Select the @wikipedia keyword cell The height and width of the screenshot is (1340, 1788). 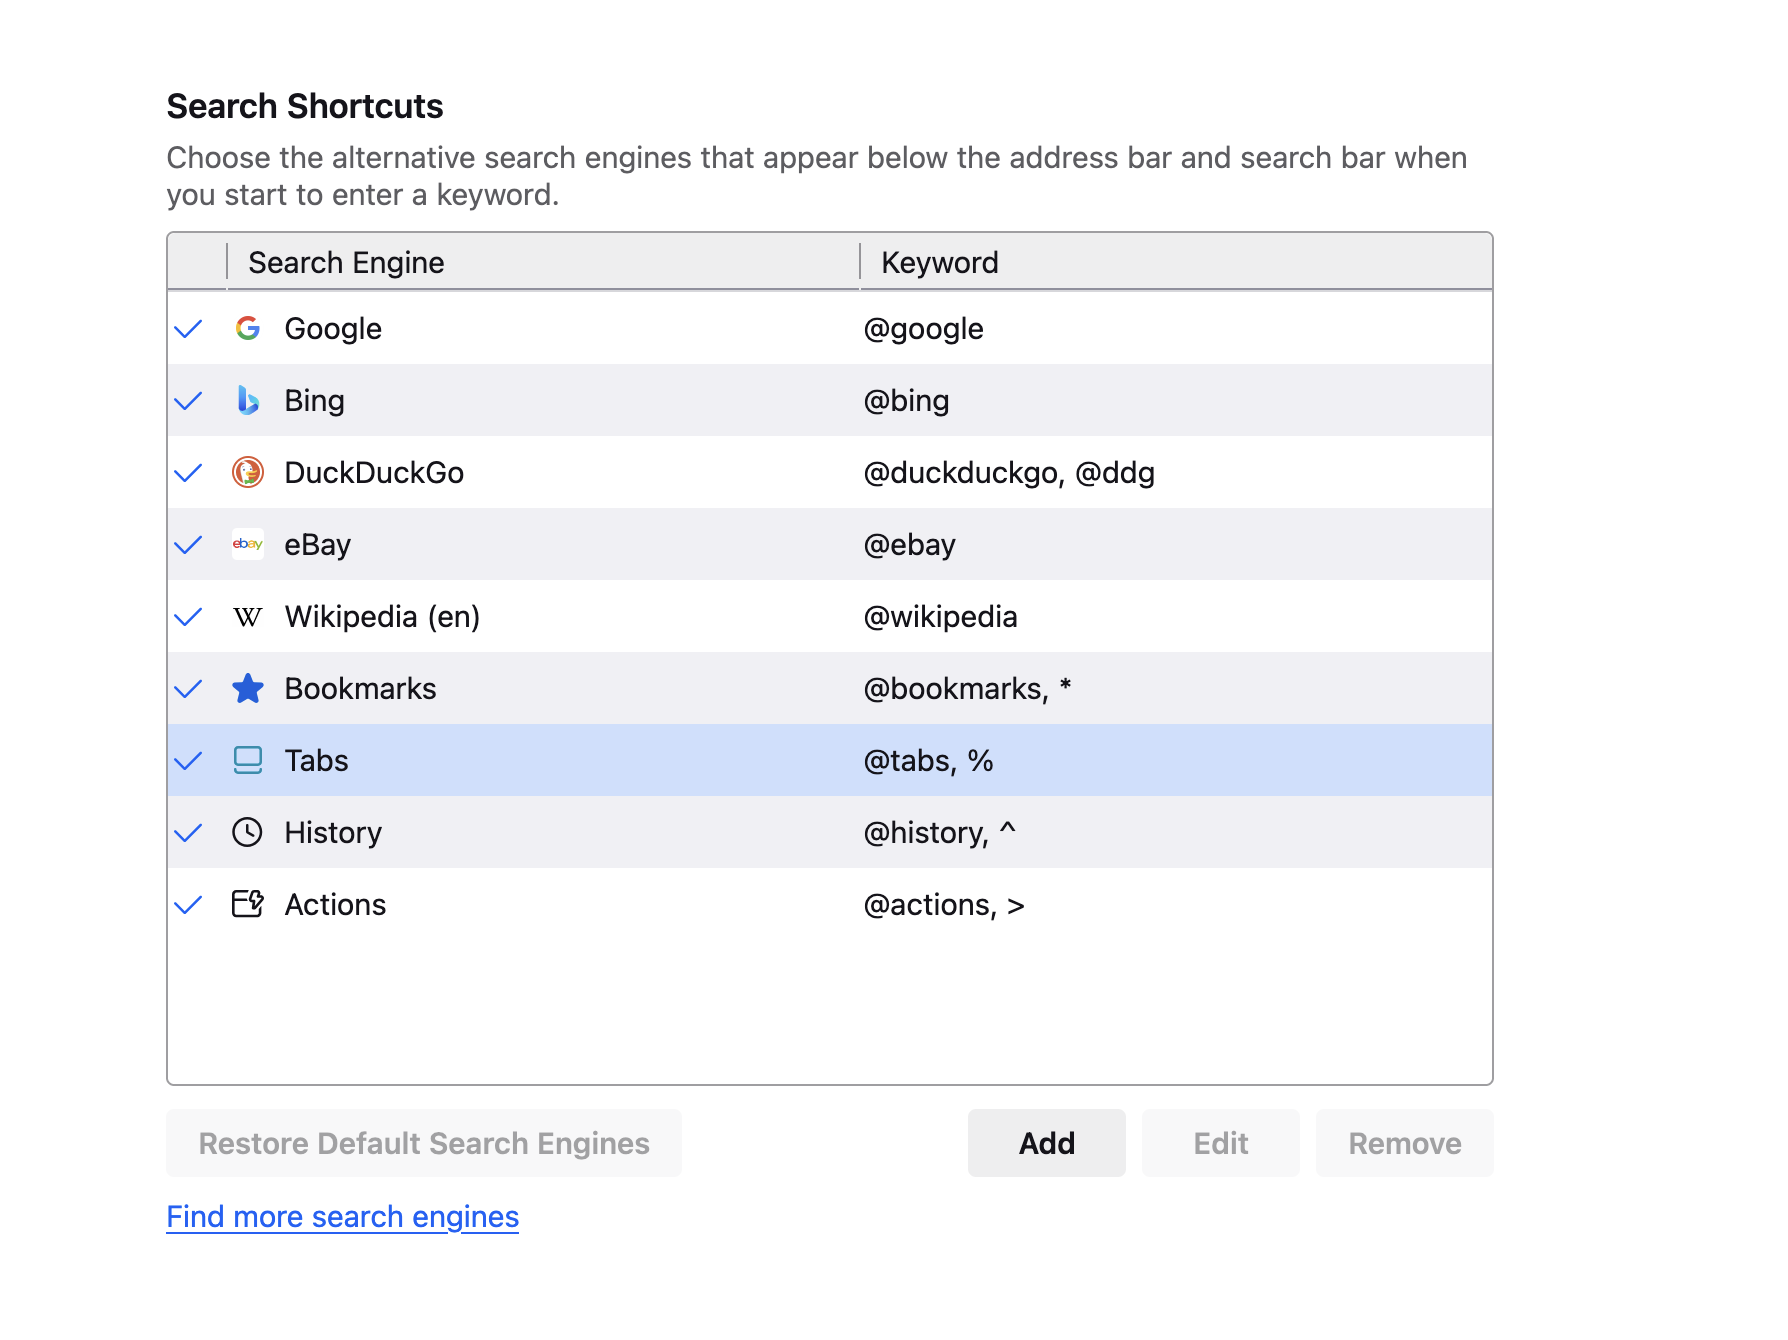click(940, 617)
